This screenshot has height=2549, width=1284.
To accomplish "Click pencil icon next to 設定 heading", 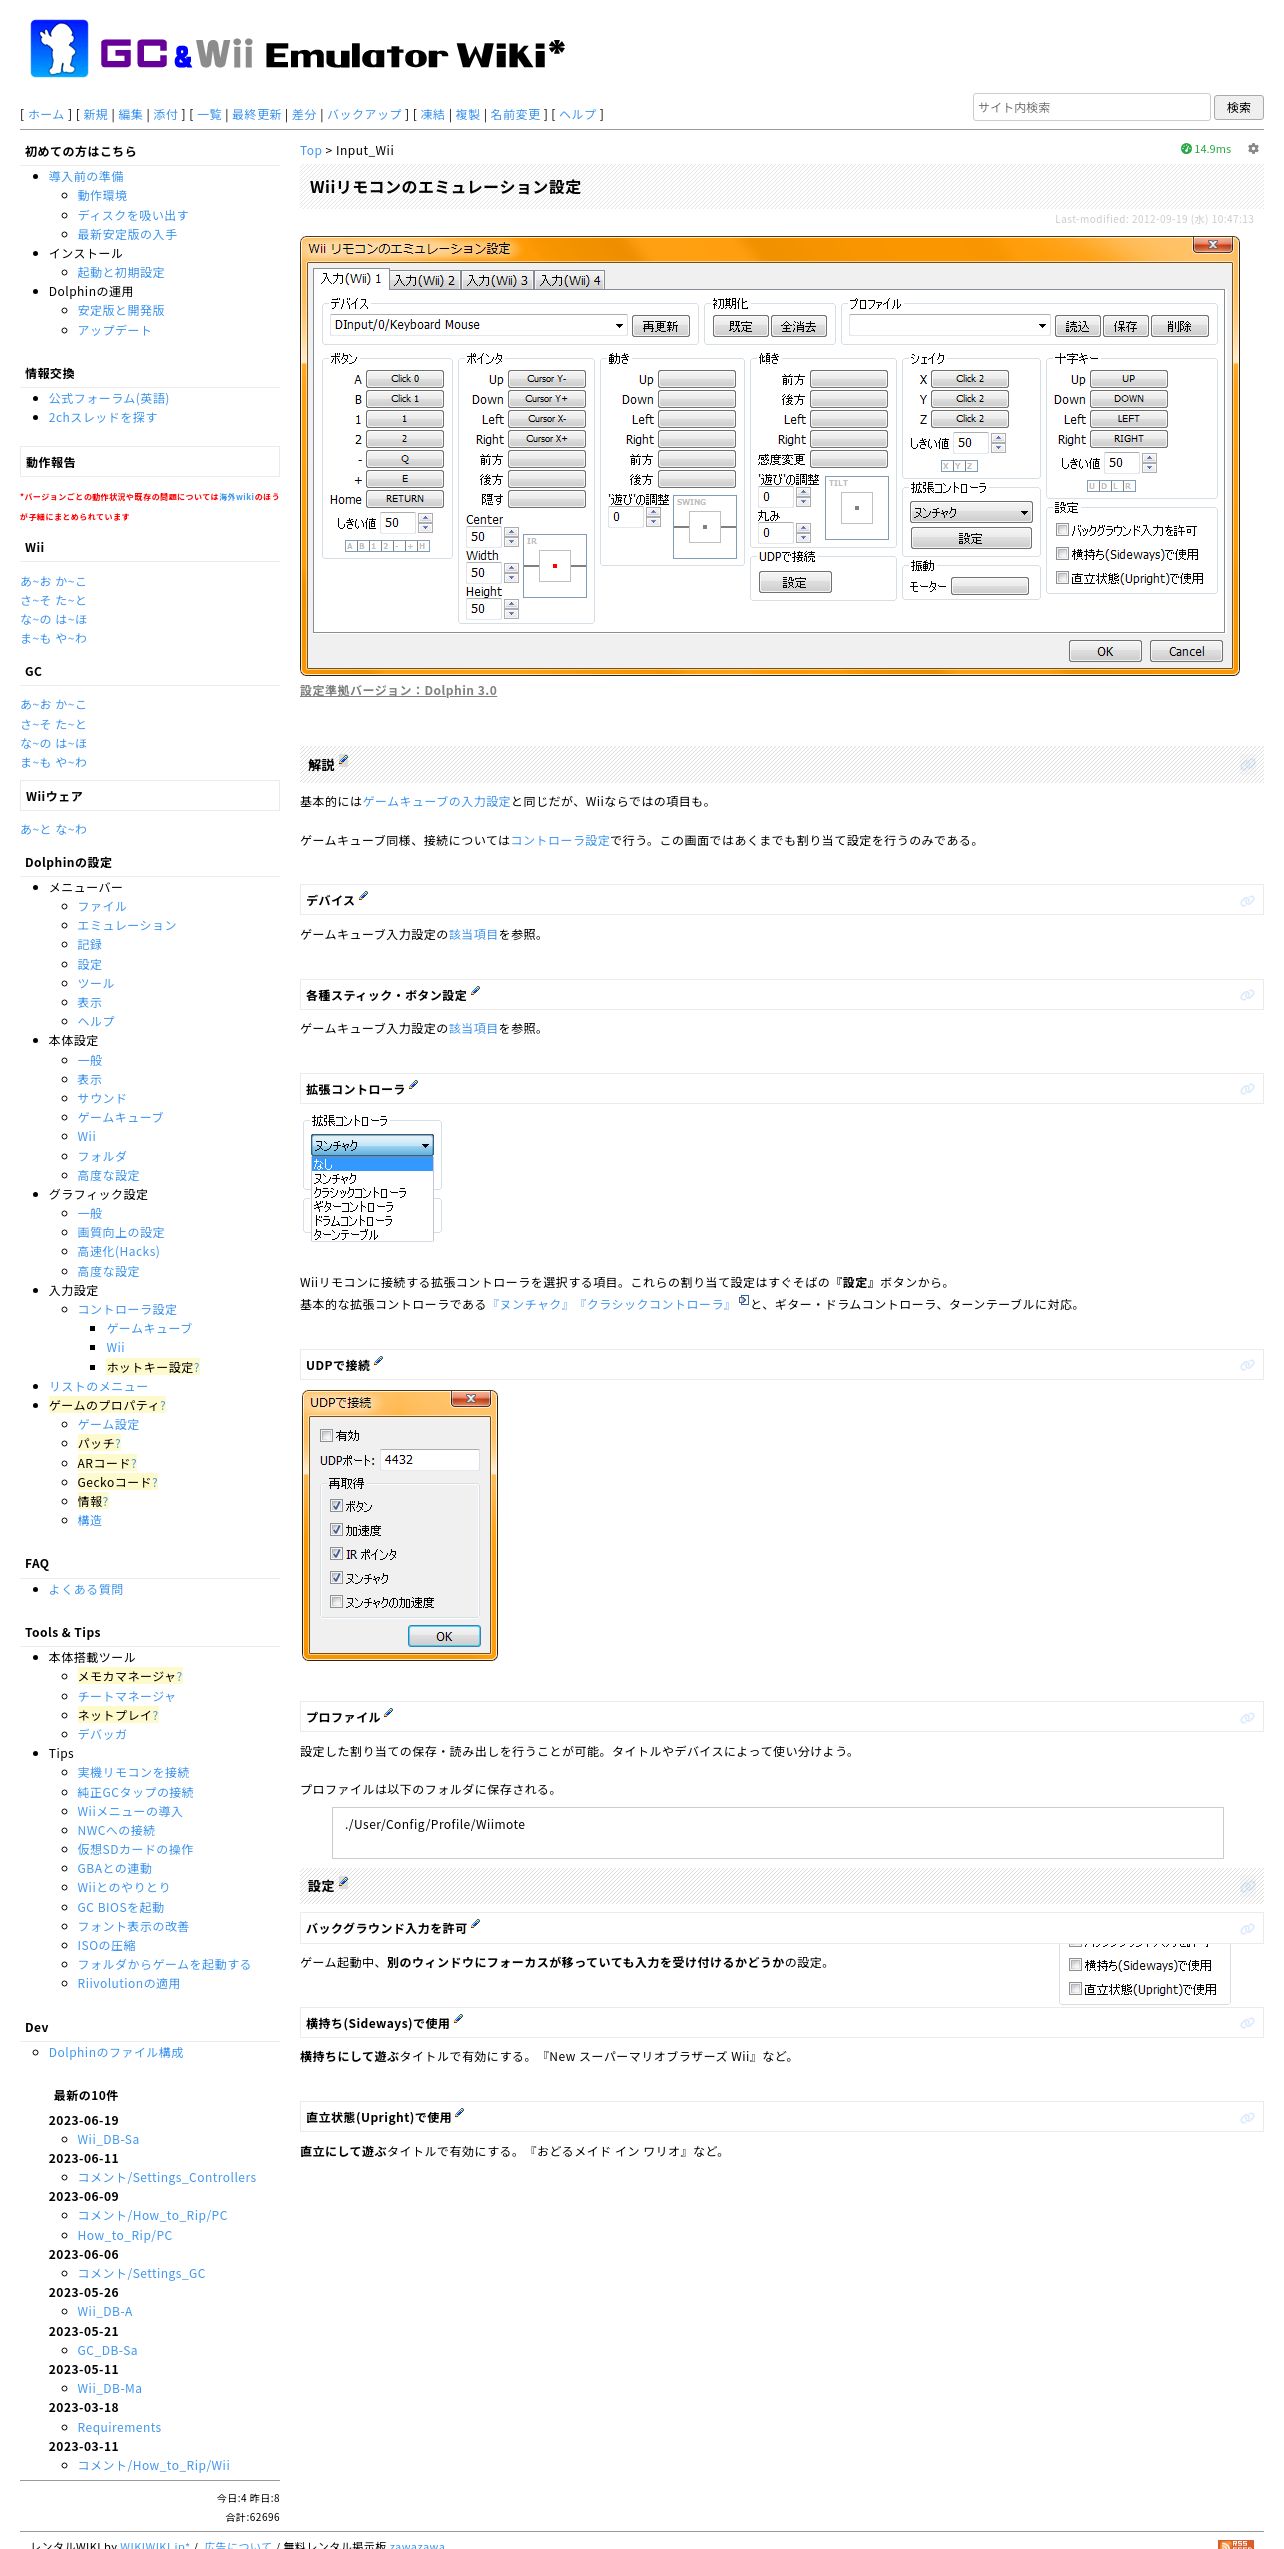I will [x=343, y=1881].
